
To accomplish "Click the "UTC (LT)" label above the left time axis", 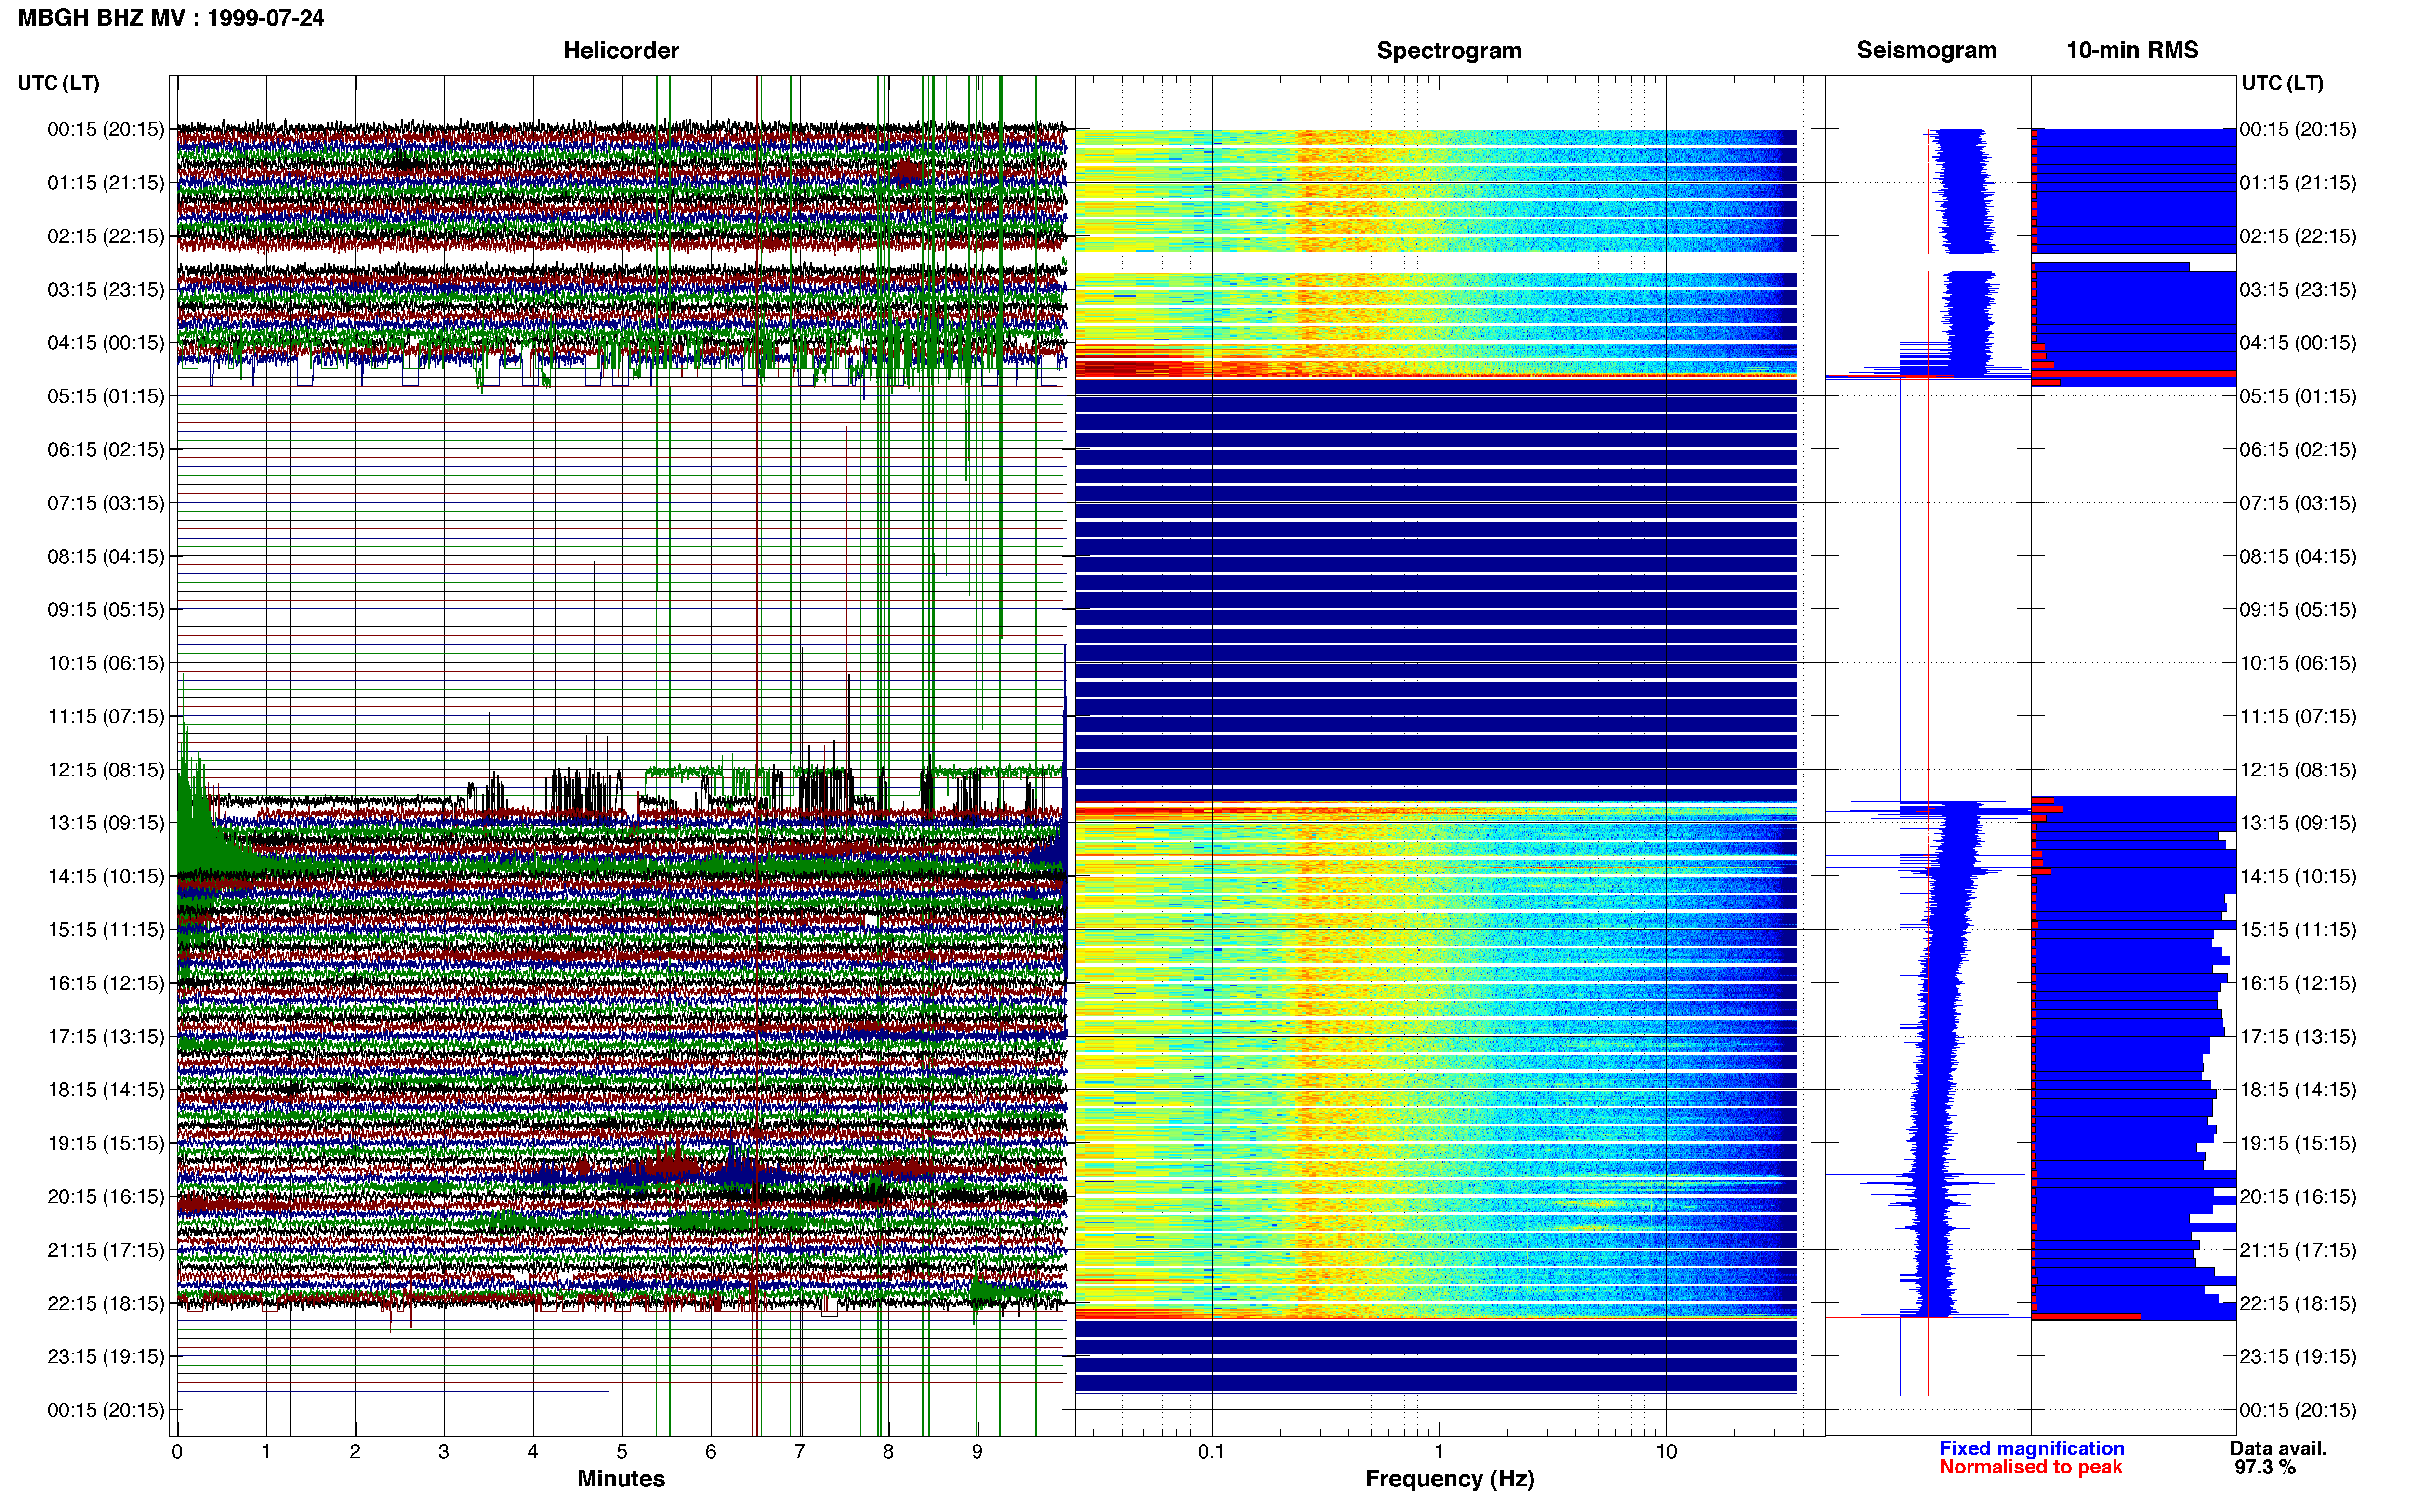I will [59, 83].
